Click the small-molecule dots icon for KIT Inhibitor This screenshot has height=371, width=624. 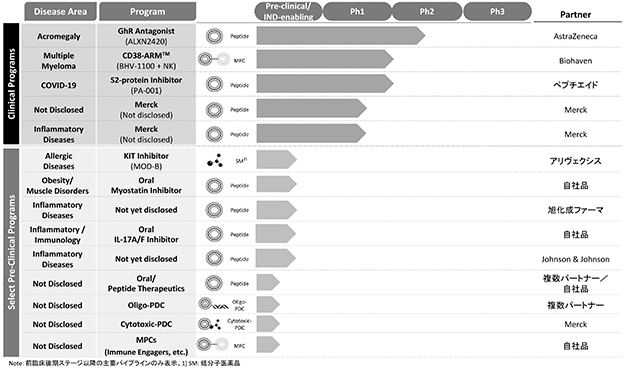215,160
